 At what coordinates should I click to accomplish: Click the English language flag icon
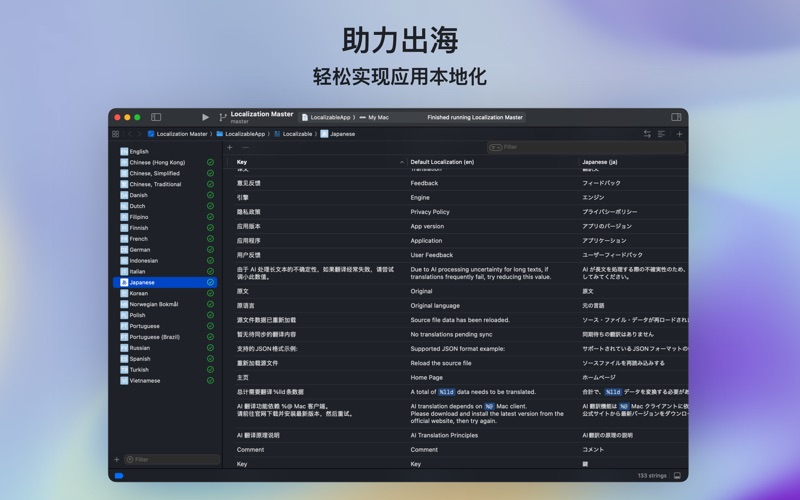pyautogui.click(x=124, y=152)
